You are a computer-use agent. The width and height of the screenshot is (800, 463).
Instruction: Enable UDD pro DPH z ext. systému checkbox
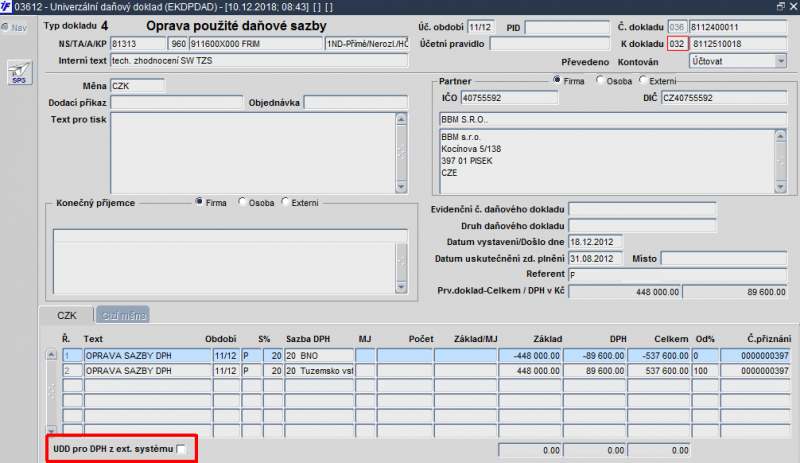click(181, 449)
